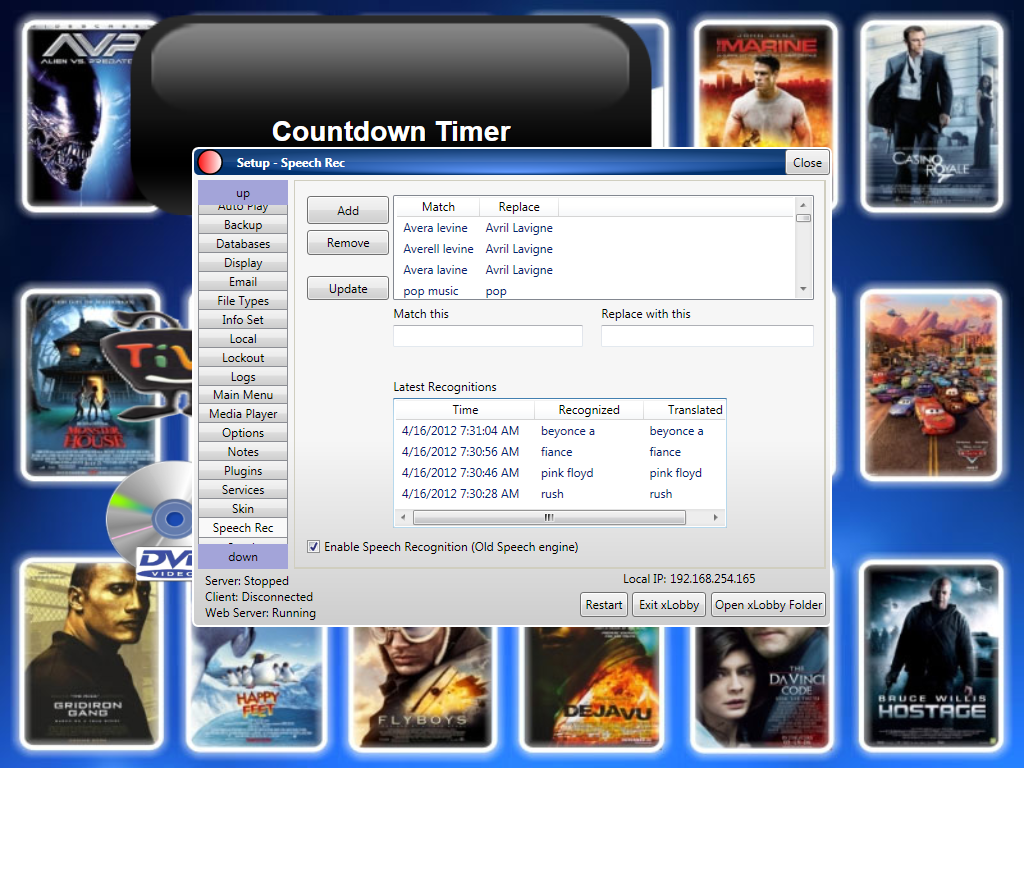
Task: Open the Lockout setup section
Action: coord(243,357)
